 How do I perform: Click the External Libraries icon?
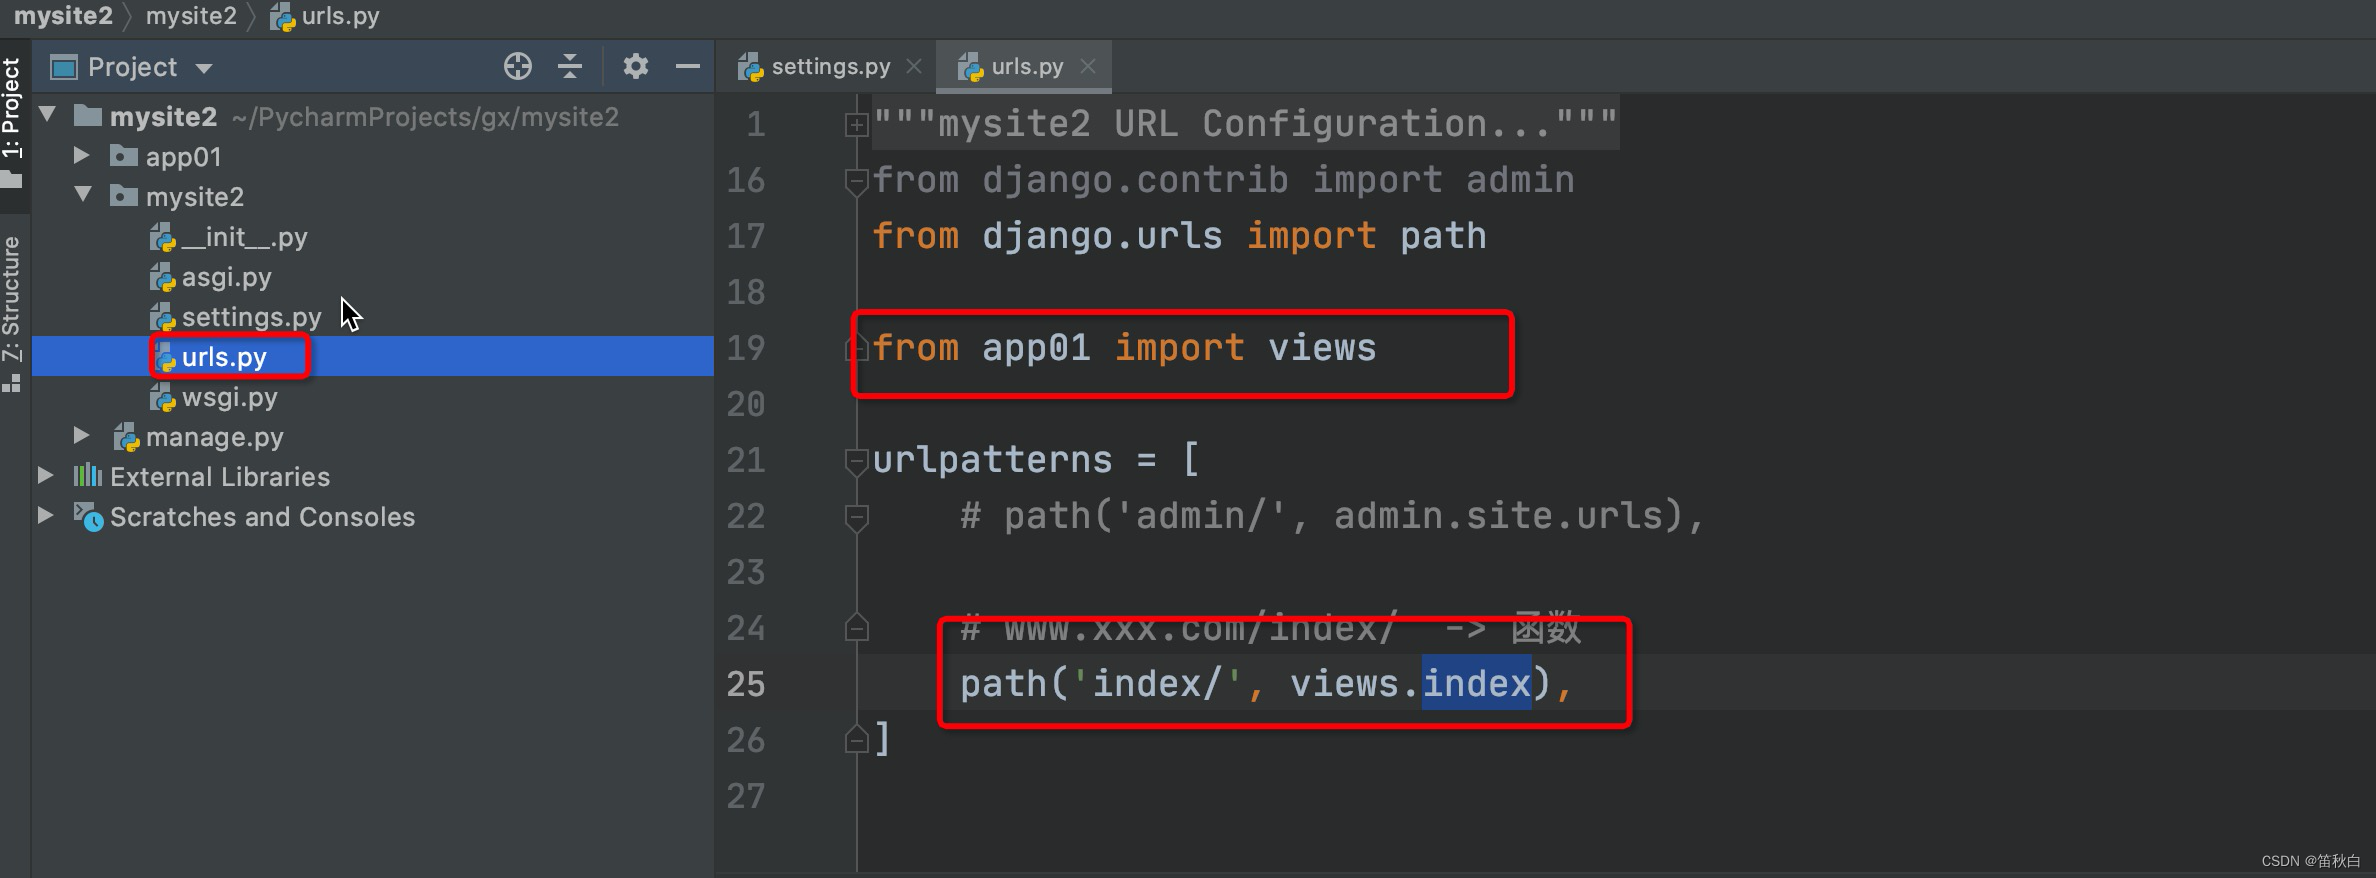coord(88,475)
